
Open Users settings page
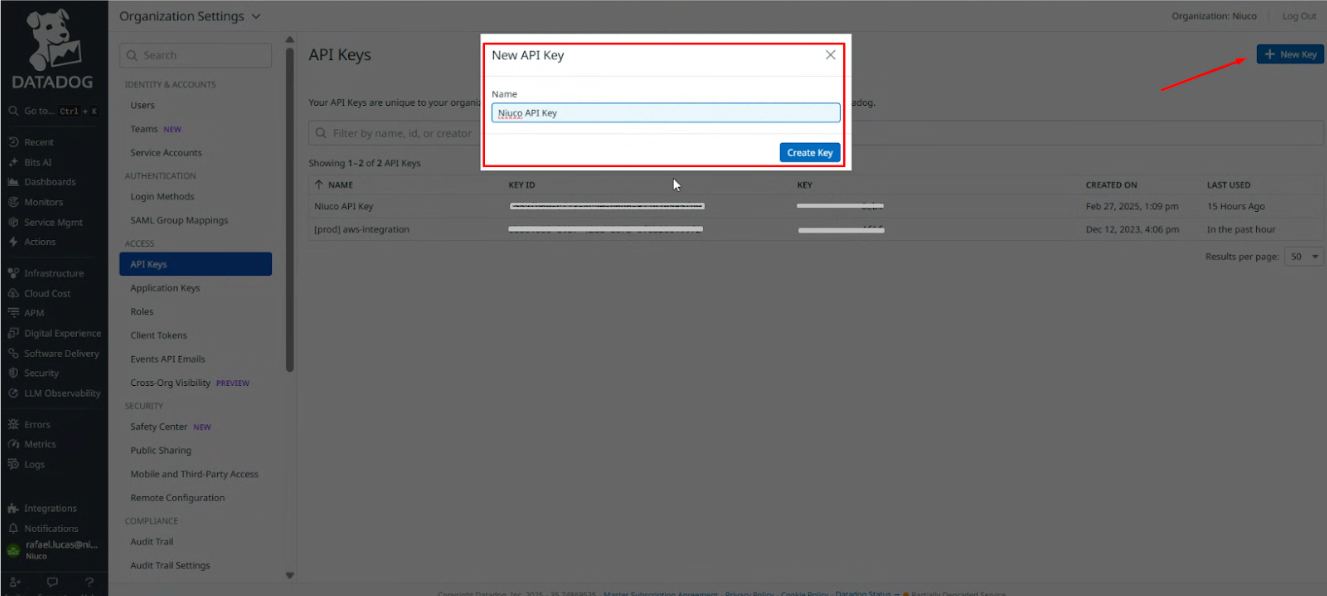(x=142, y=105)
